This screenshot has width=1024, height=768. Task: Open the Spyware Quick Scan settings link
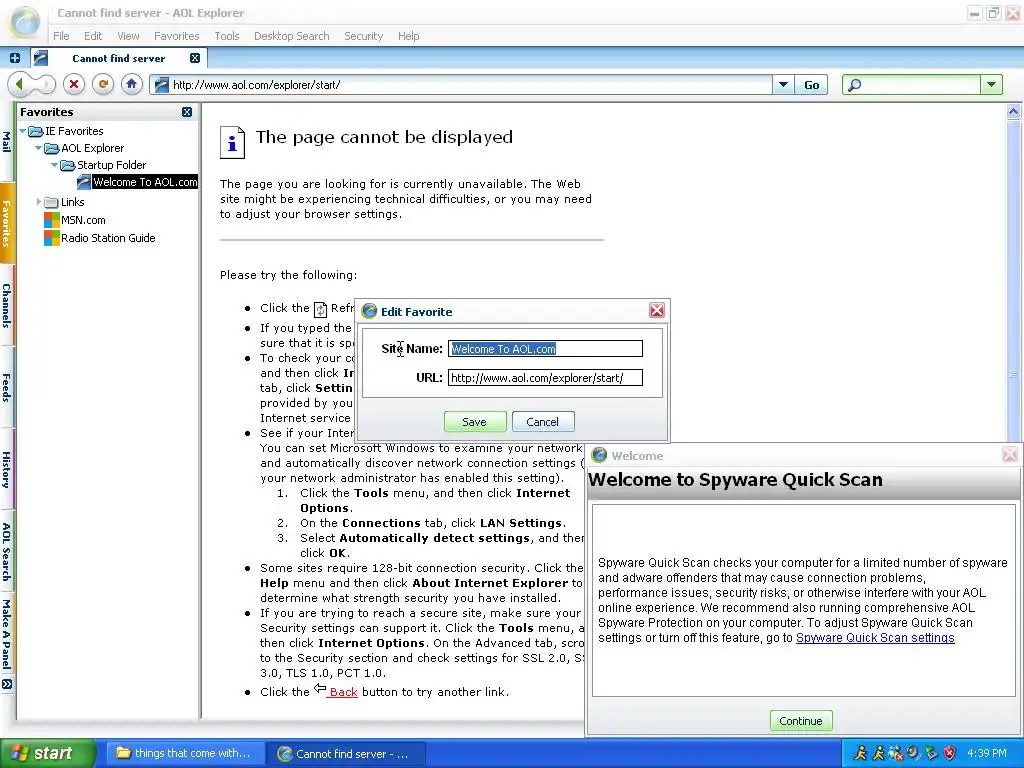(875, 638)
